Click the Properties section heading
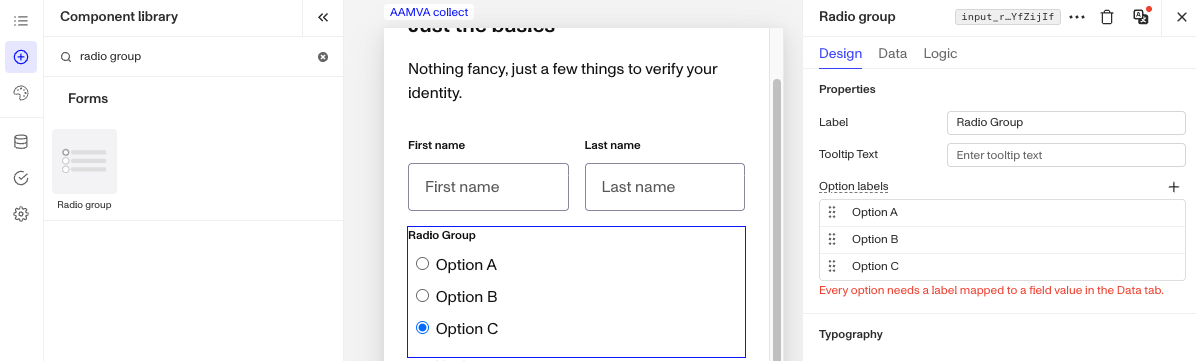 click(x=847, y=89)
